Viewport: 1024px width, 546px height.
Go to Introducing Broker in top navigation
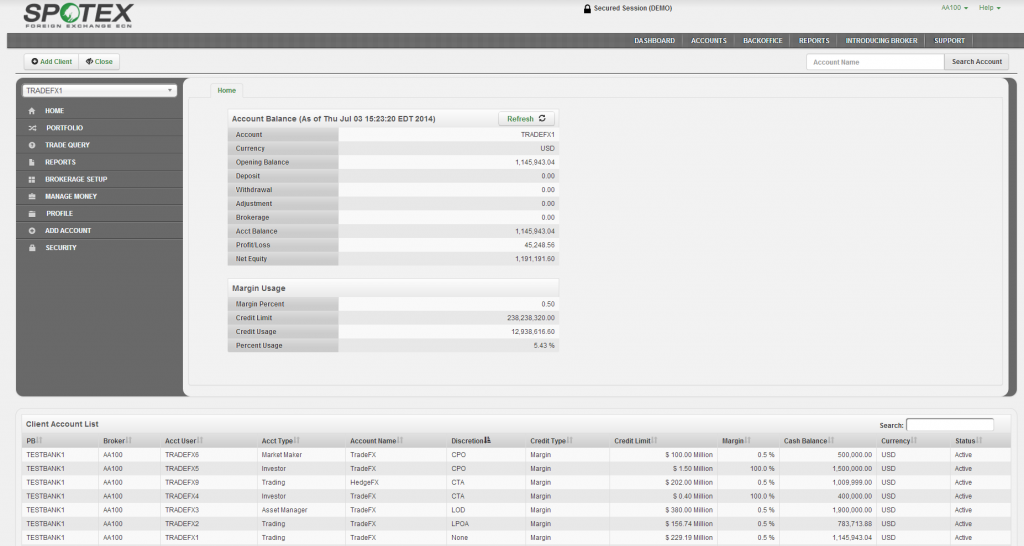click(x=881, y=41)
